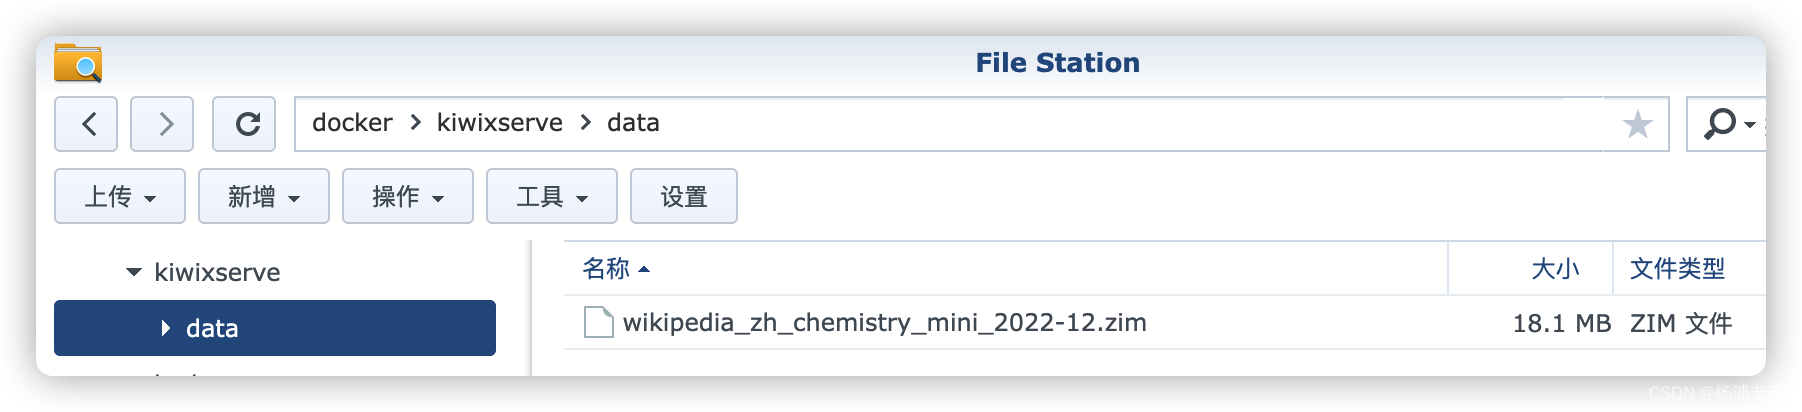Go forward with the right arrow button

coord(162,124)
